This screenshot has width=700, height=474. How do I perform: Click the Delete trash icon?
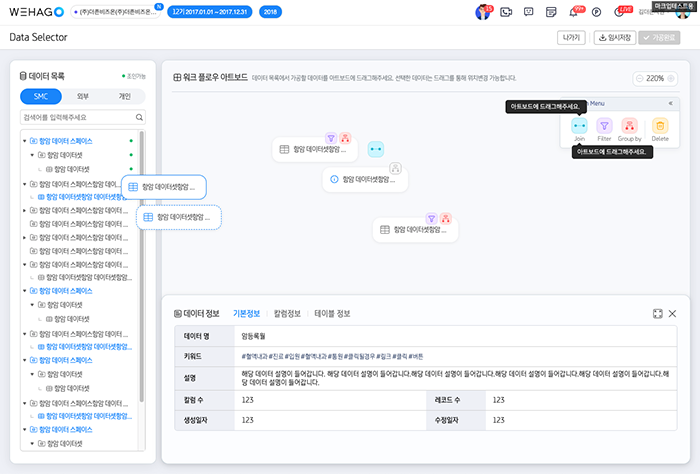660,126
